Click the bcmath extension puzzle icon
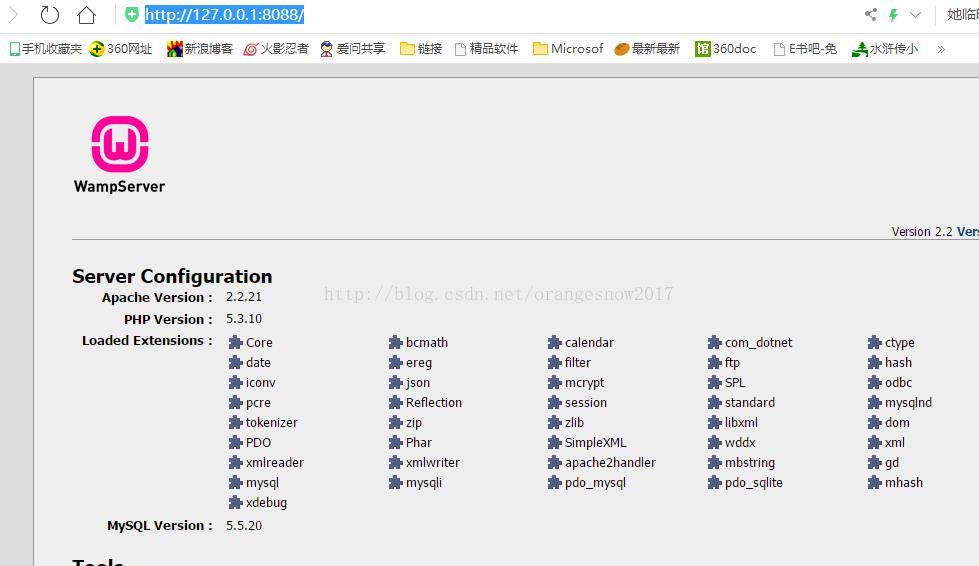This screenshot has height=566, width=979. [395, 342]
